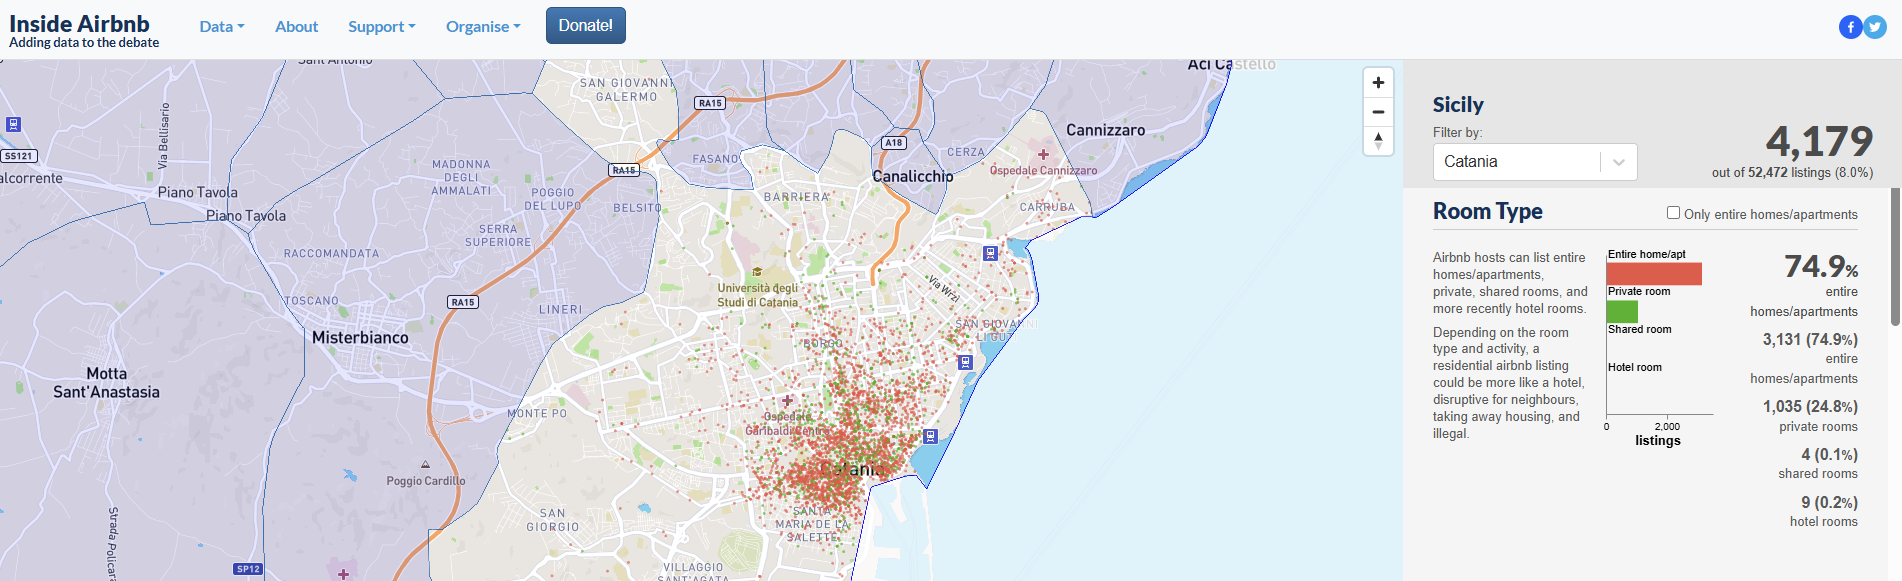Click the 4,179 listings count

coord(1819,141)
